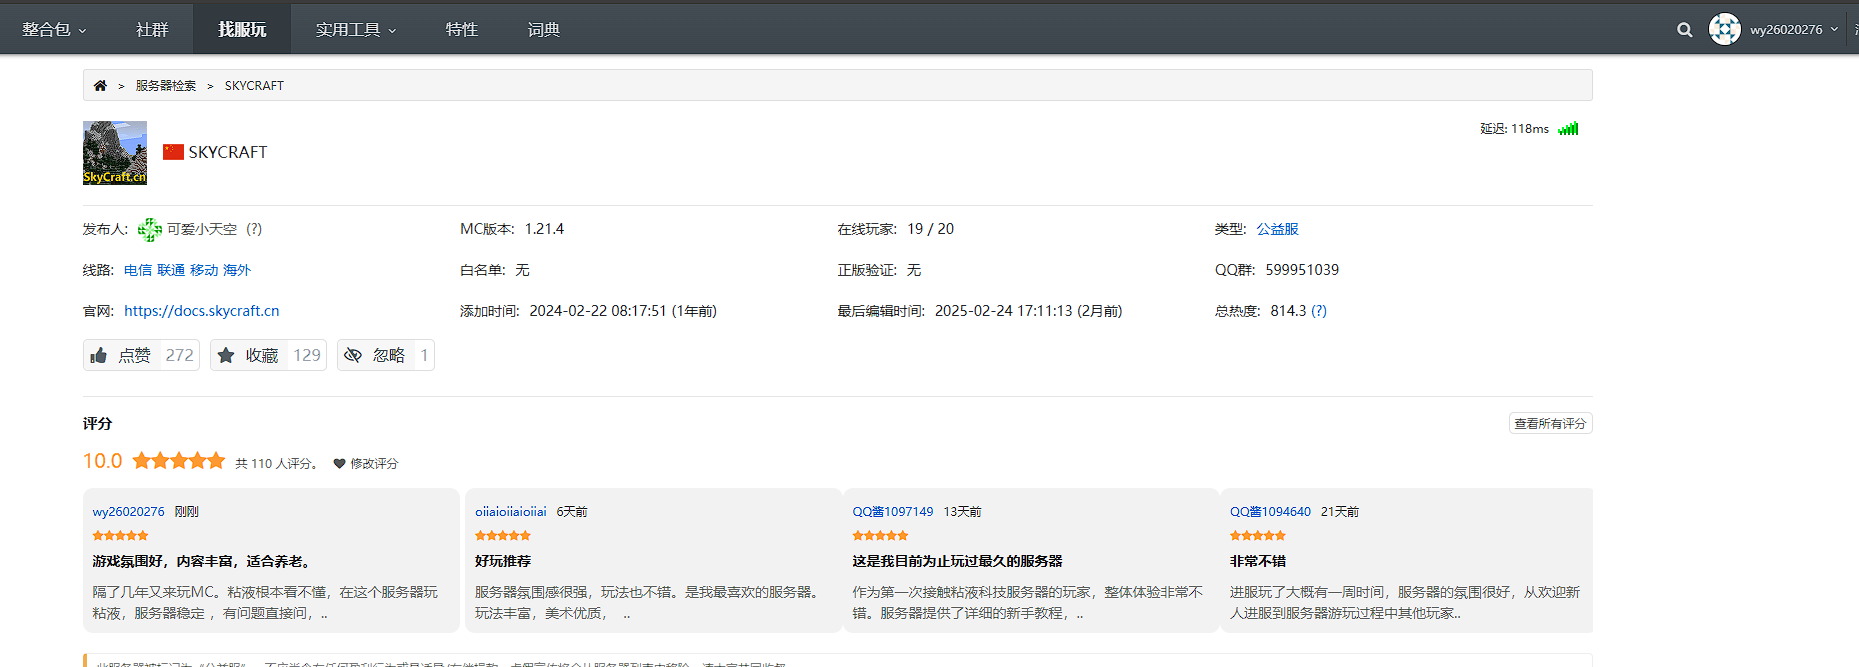Go to the 特性 nav item
The height and width of the screenshot is (667, 1859).
point(461,30)
